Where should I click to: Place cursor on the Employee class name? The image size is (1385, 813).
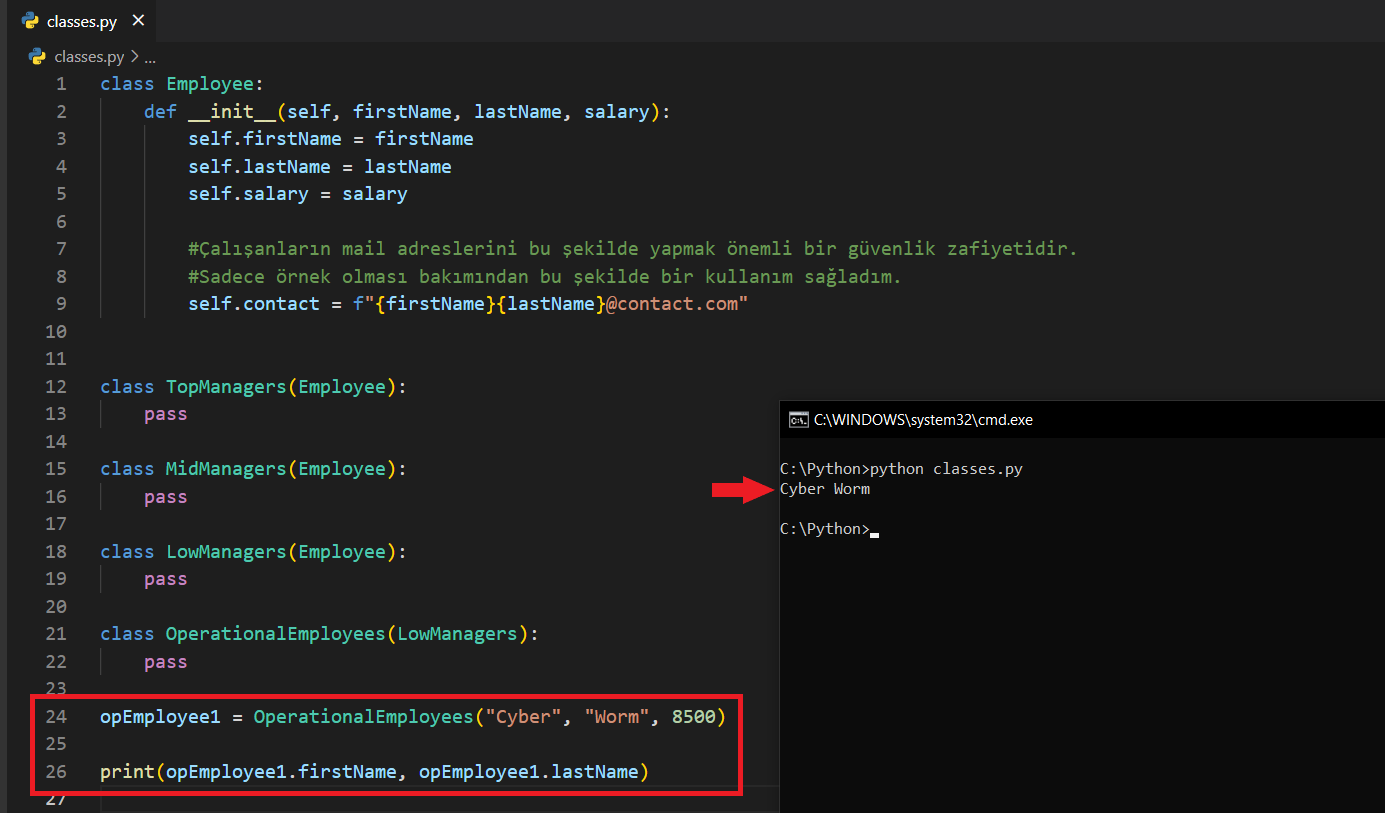pyautogui.click(x=209, y=84)
